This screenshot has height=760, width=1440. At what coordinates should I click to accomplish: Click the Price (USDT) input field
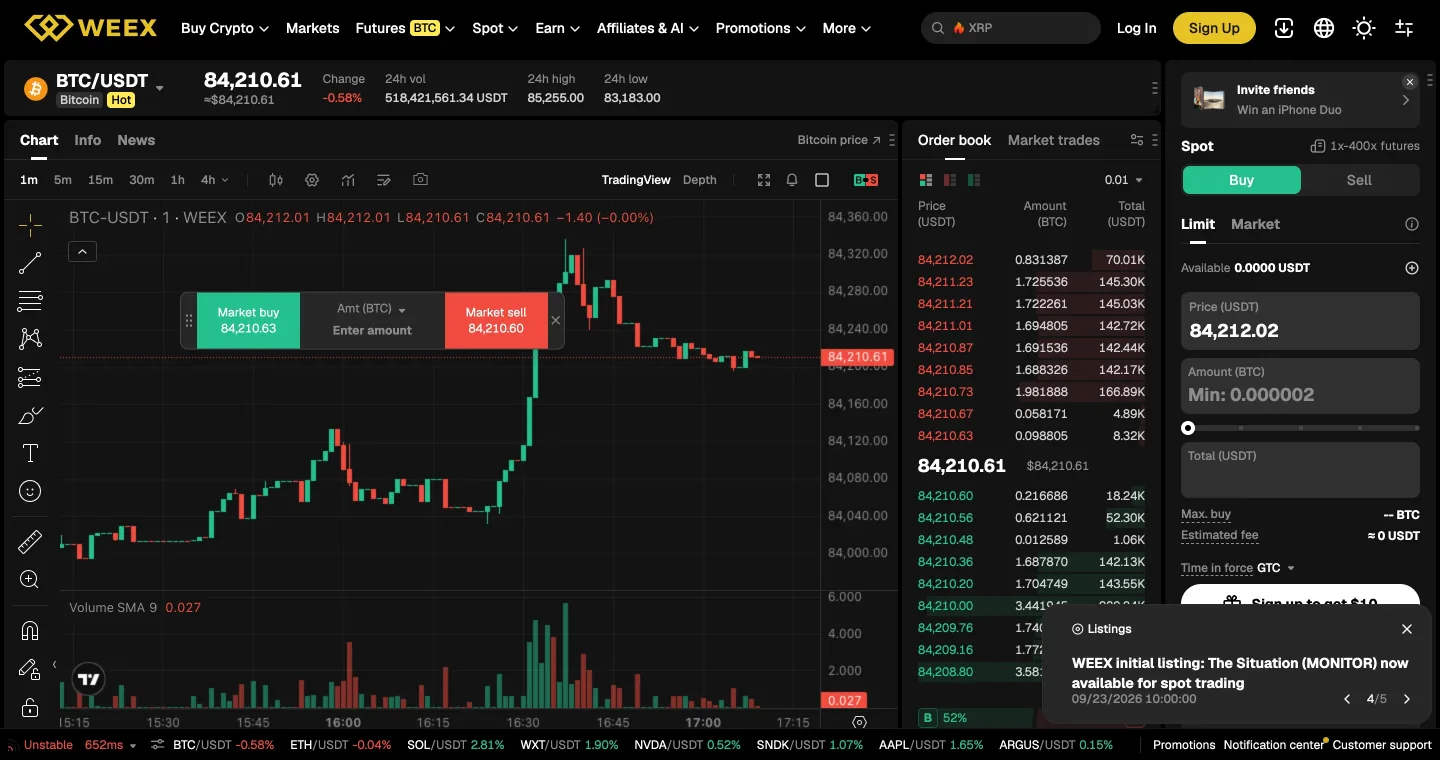(1300, 320)
